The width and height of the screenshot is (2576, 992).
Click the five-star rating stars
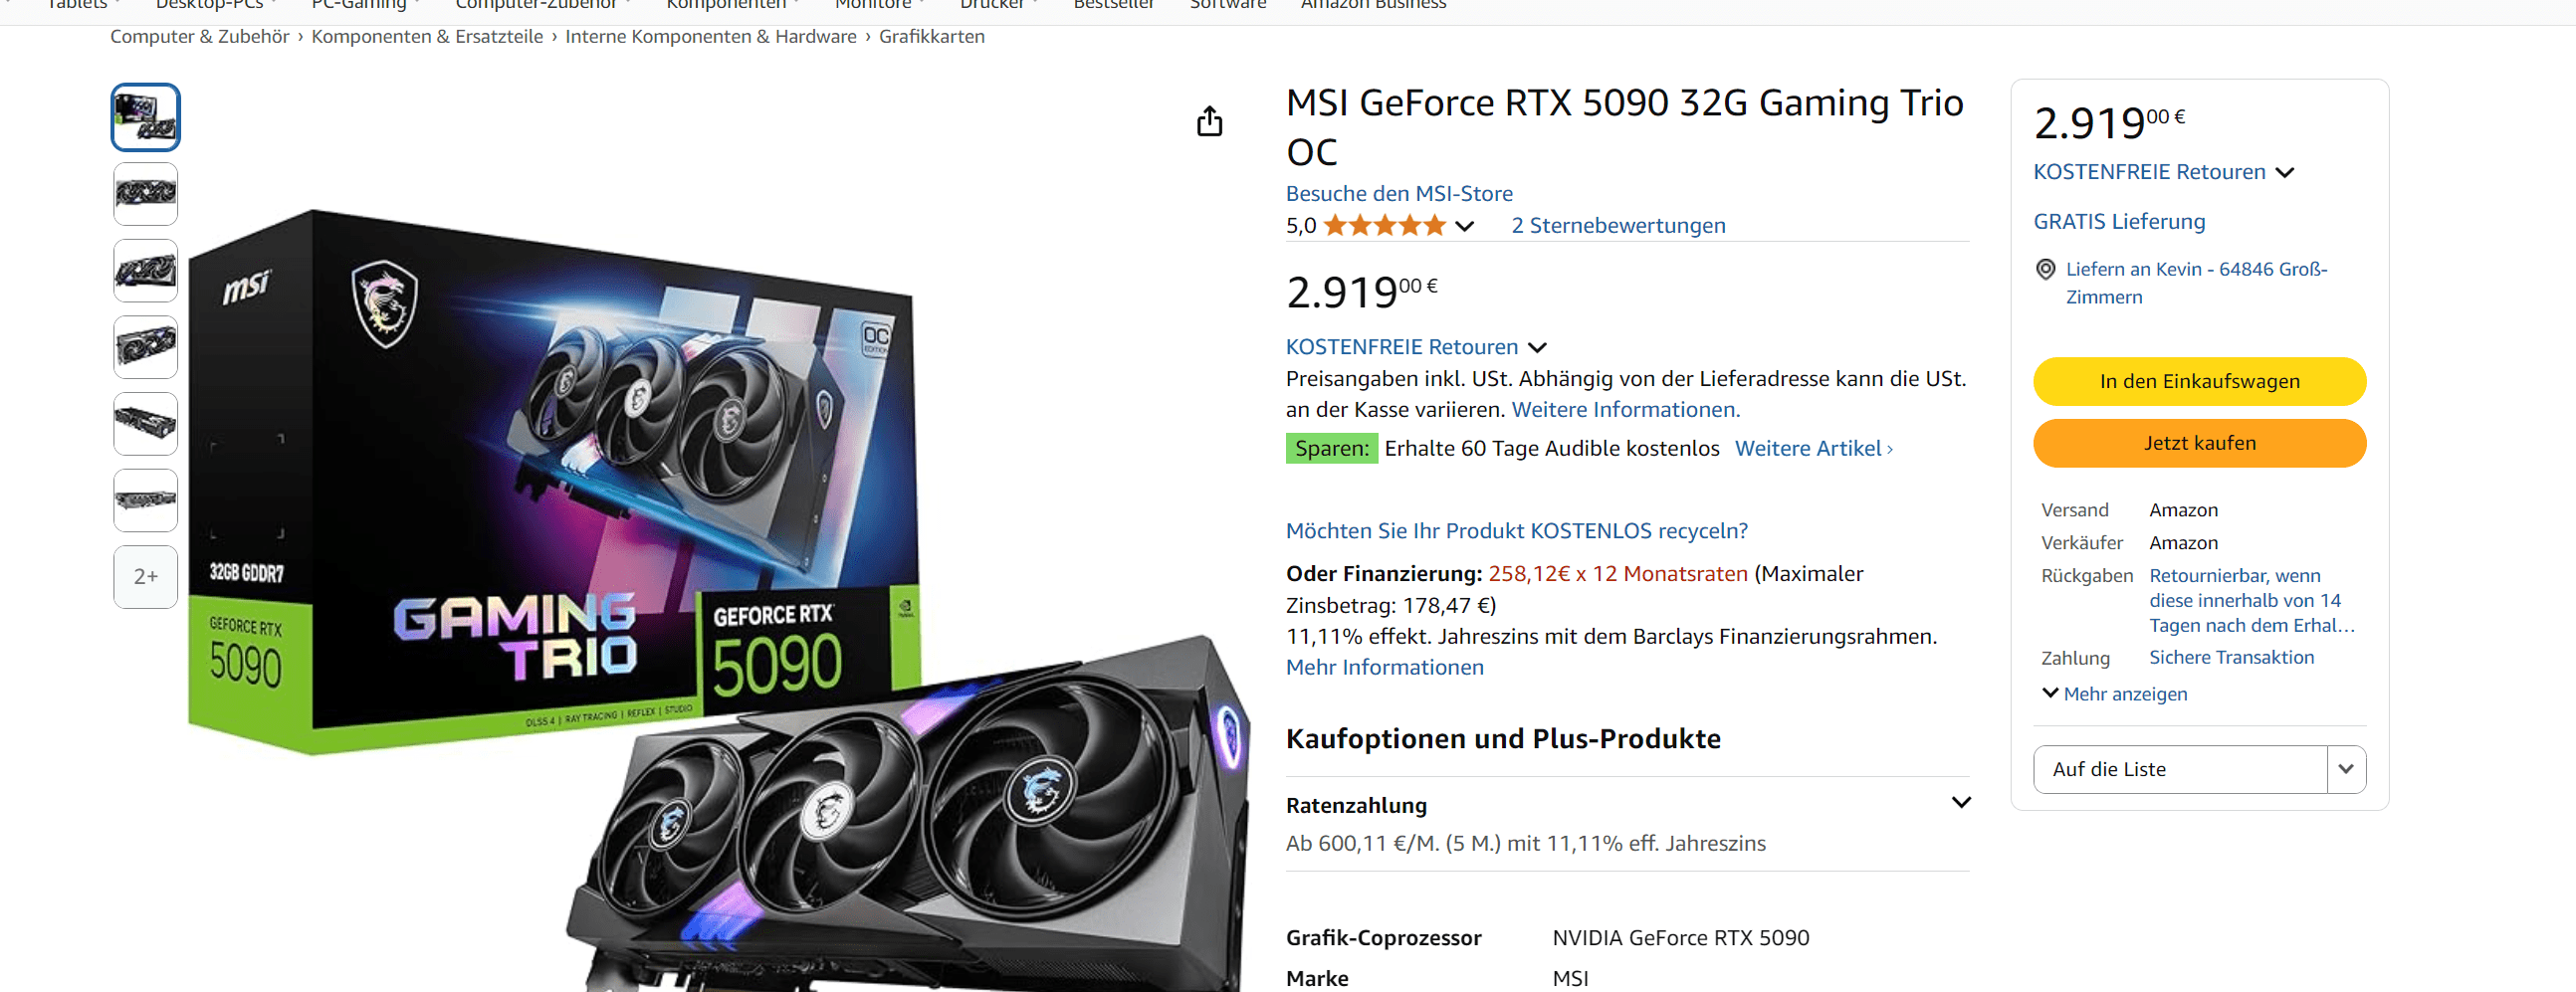point(1385,225)
